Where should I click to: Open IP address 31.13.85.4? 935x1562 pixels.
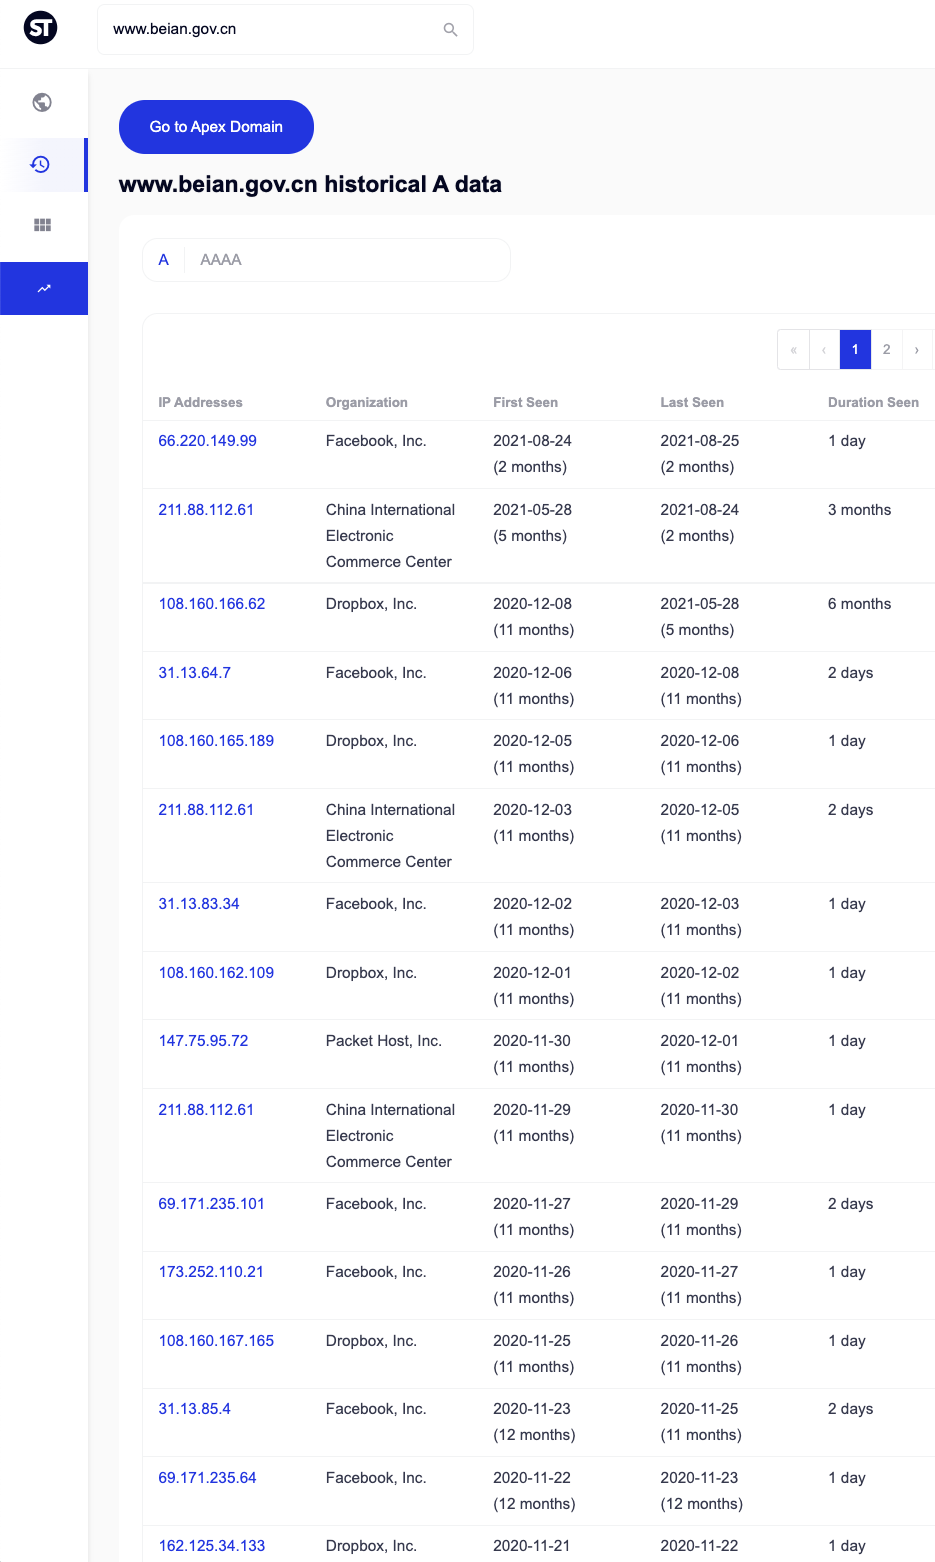194,1409
